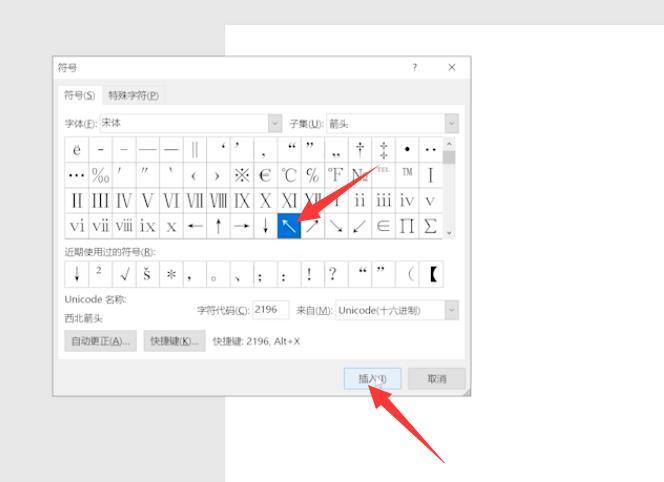Pick the Σ summation symbol
This screenshot has height=482, width=664.
tap(430, 226)
